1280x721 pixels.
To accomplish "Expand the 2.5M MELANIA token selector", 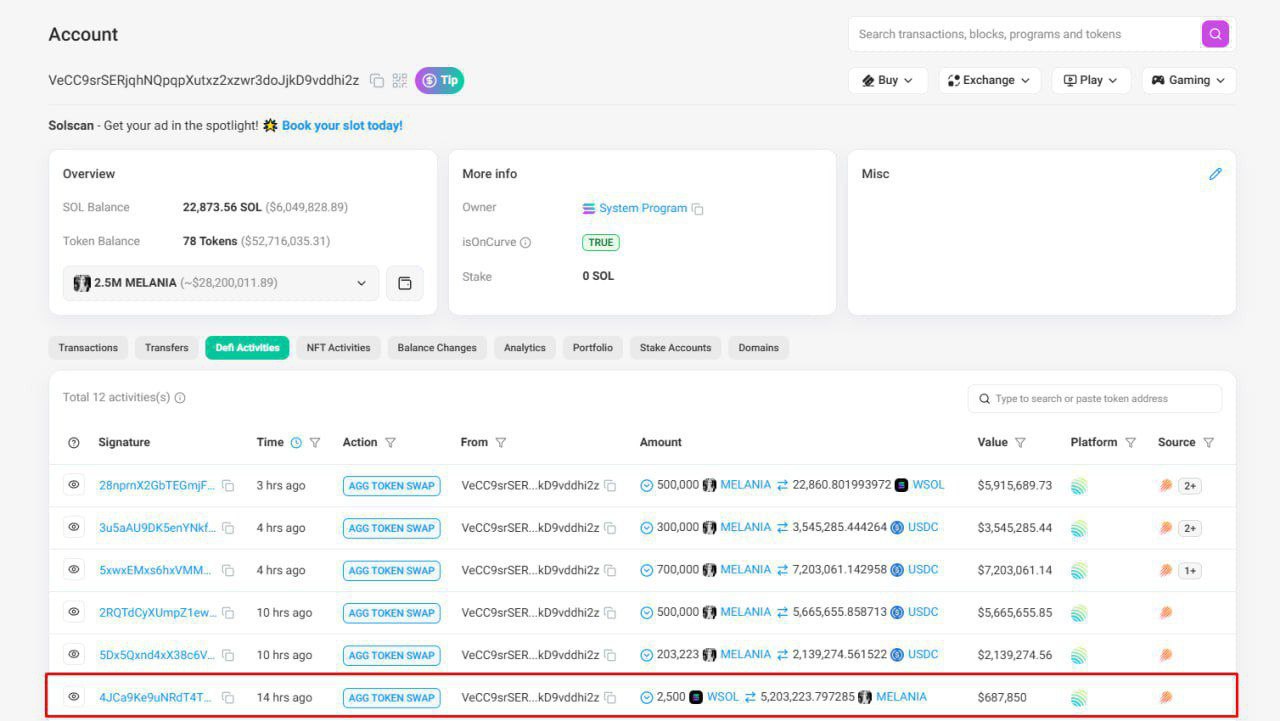I will coord(221,283).
